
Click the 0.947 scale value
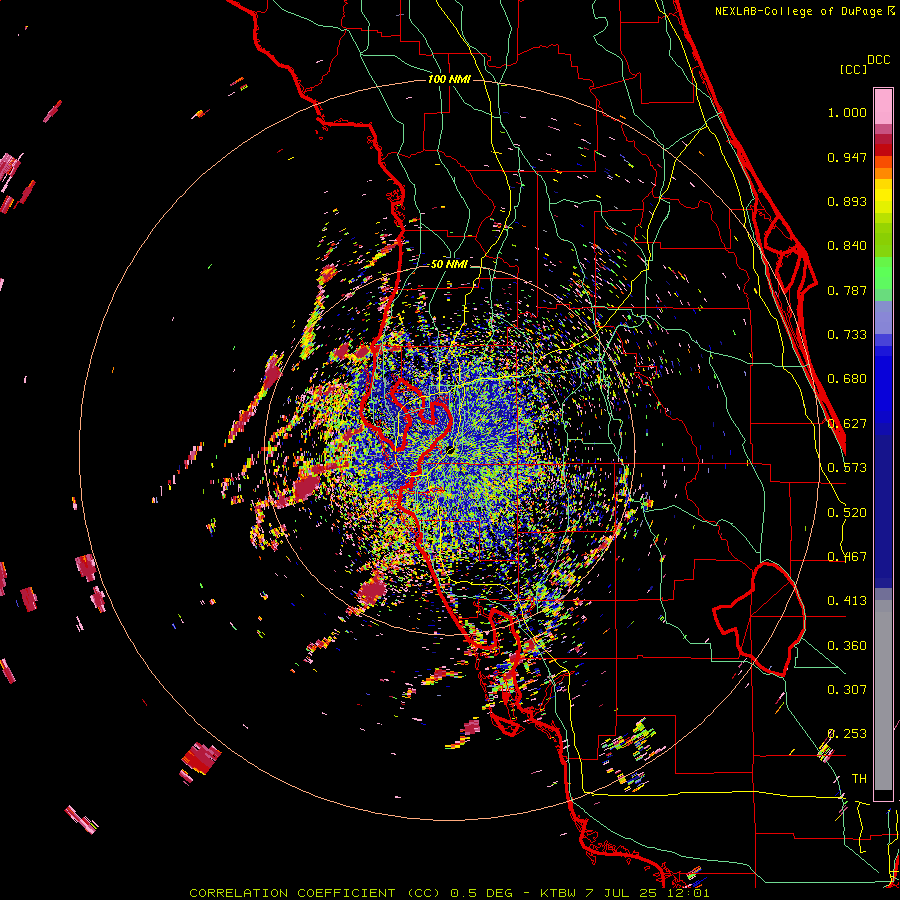[x=847, y=157]
